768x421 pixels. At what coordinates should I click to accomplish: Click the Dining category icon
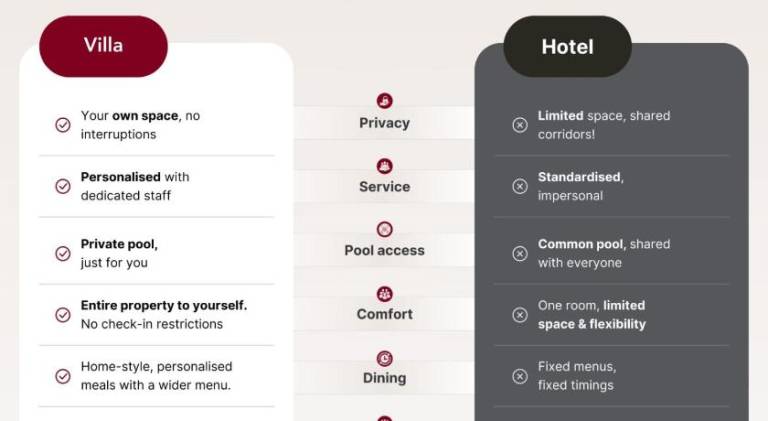click(384, 357)
